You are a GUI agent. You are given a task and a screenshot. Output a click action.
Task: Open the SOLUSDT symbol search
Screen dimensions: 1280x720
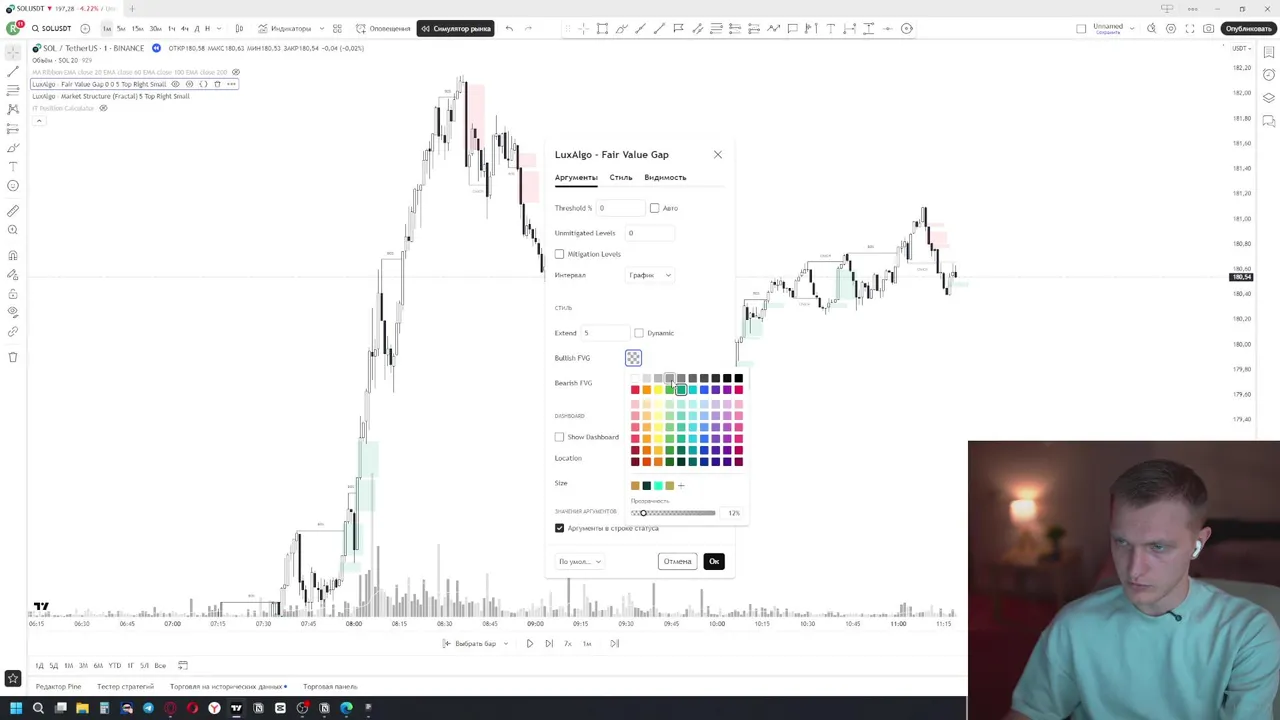click(x=51, y=28)
